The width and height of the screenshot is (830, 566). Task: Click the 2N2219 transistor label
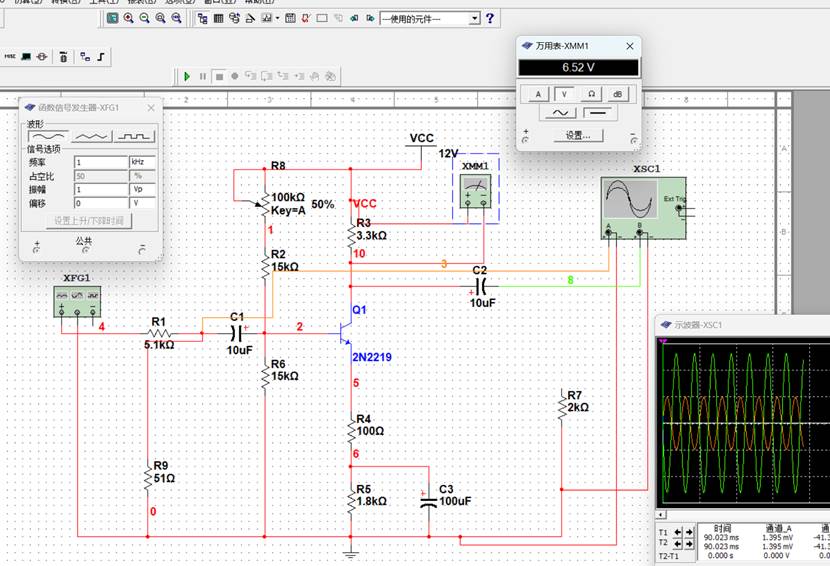tap(372, 357)
